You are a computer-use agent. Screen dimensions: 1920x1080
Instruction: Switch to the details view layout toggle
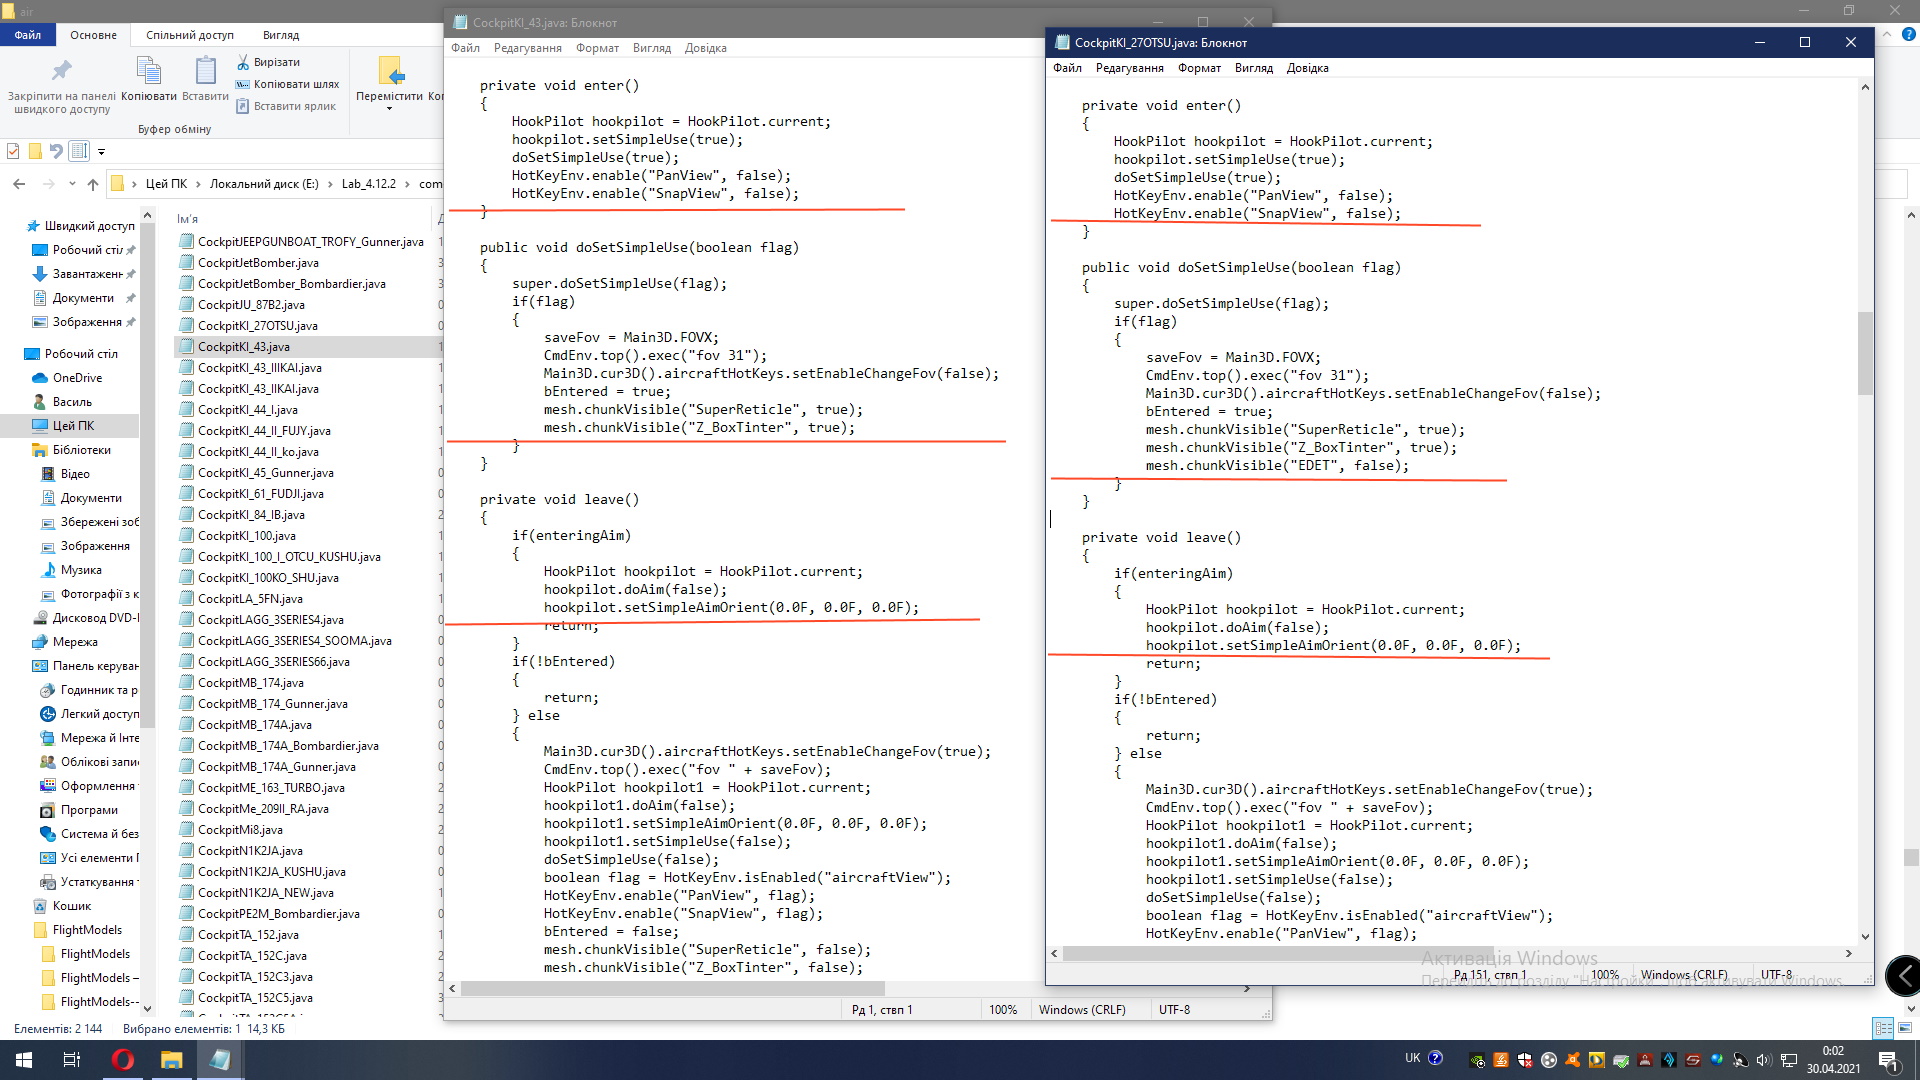pos(1882,1028)
